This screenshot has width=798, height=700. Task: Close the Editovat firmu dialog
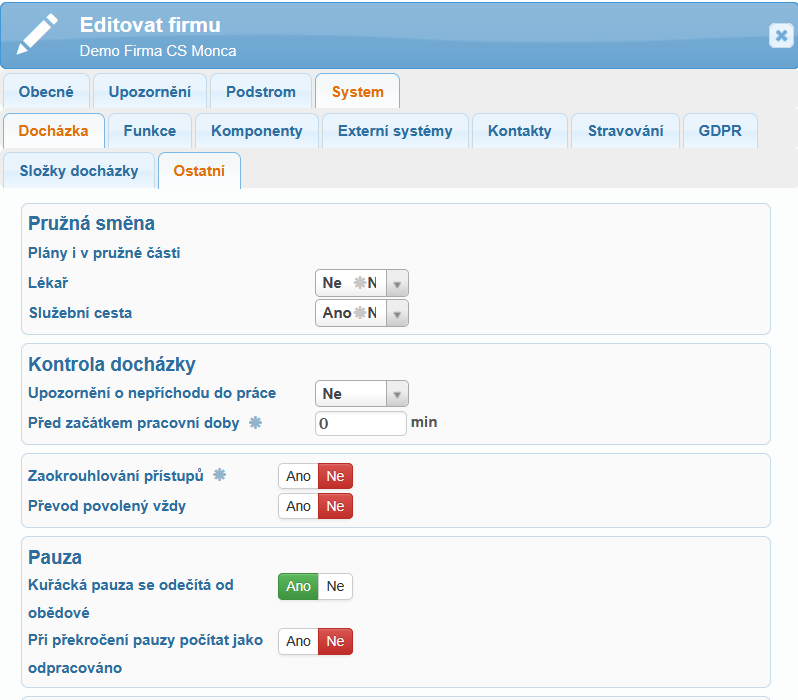pyautogui.click(x=781, y=35)
